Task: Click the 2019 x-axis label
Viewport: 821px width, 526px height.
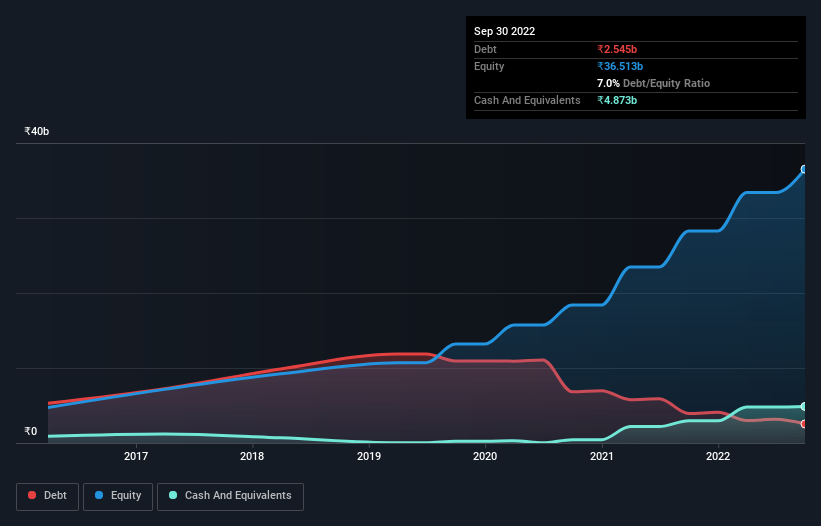Action: (369, 456)
